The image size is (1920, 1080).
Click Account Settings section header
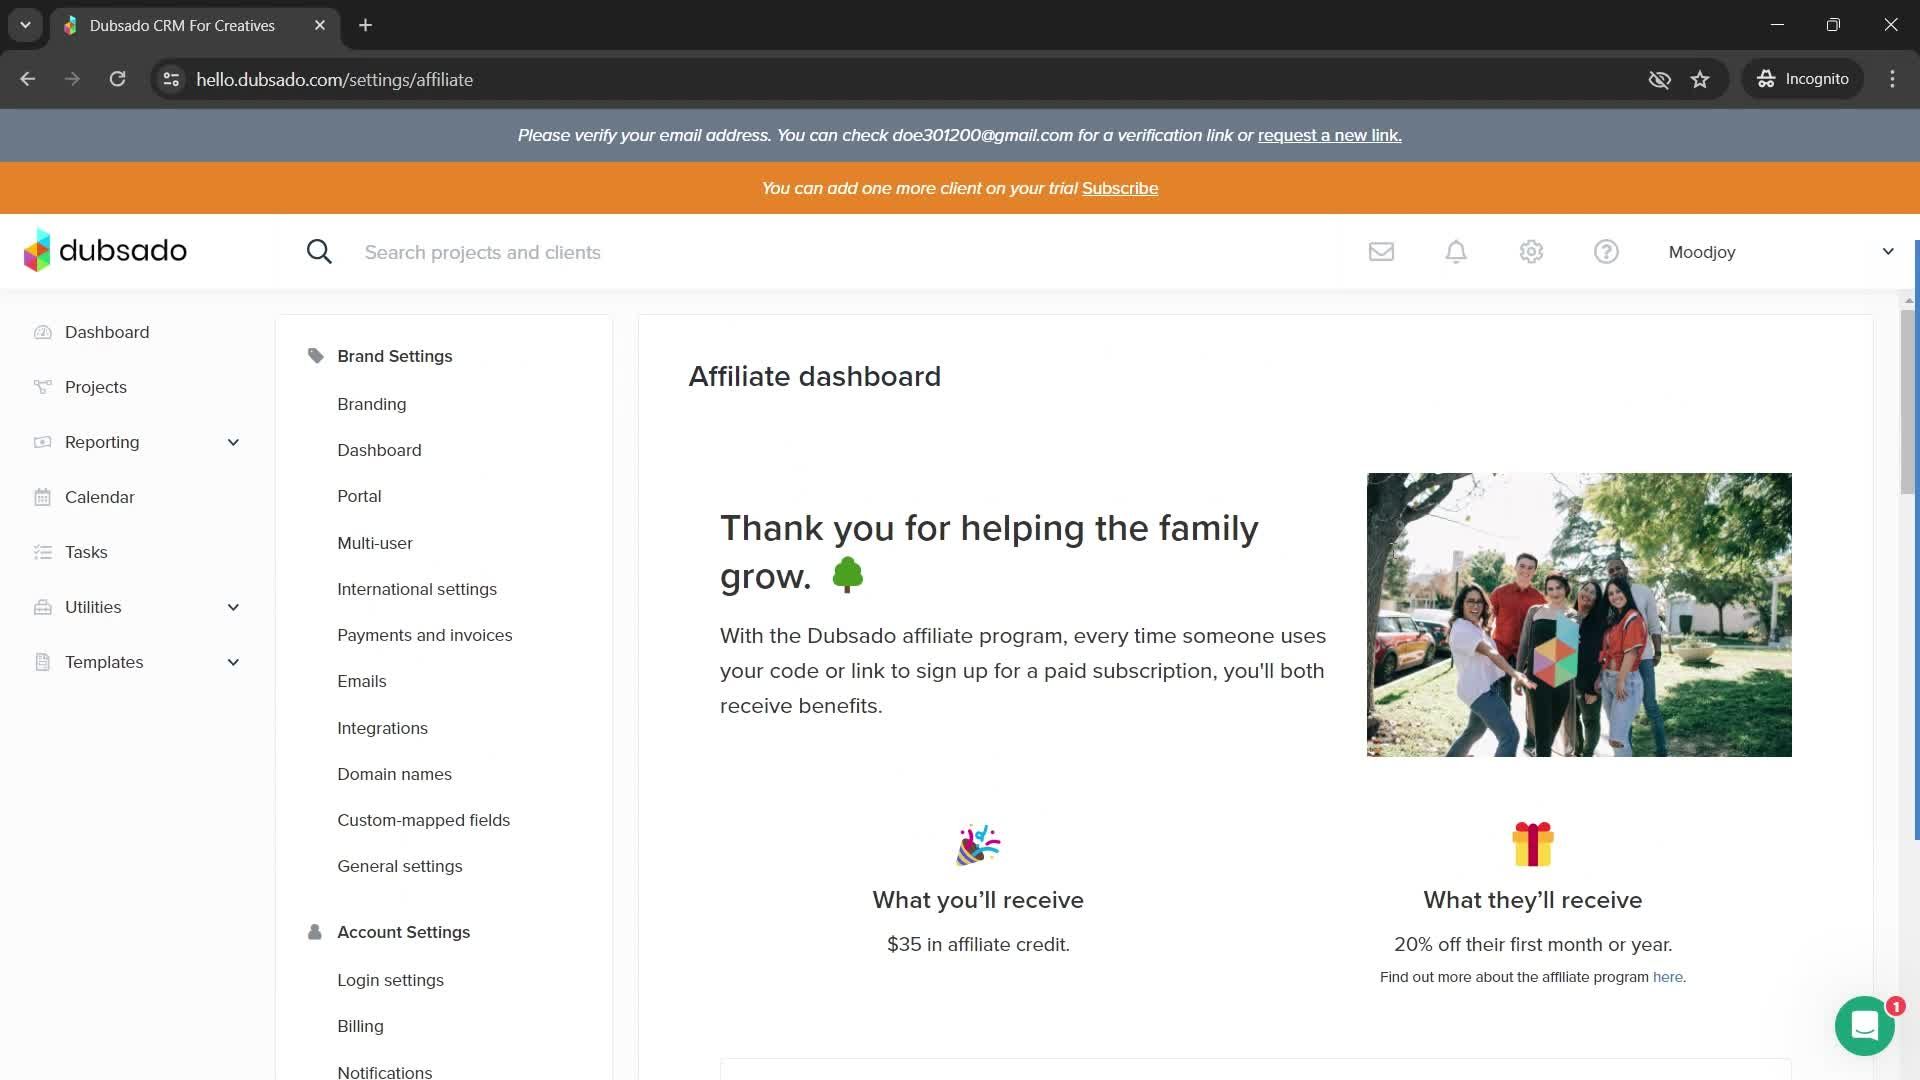coord(404,932)
